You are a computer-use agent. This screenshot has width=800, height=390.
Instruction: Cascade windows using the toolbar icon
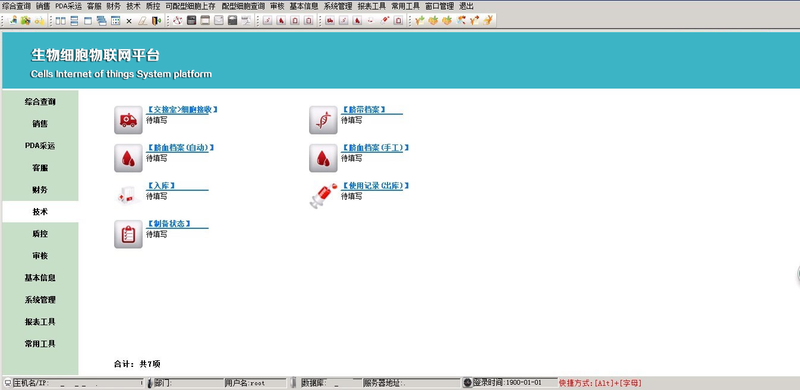pos(102,21)
